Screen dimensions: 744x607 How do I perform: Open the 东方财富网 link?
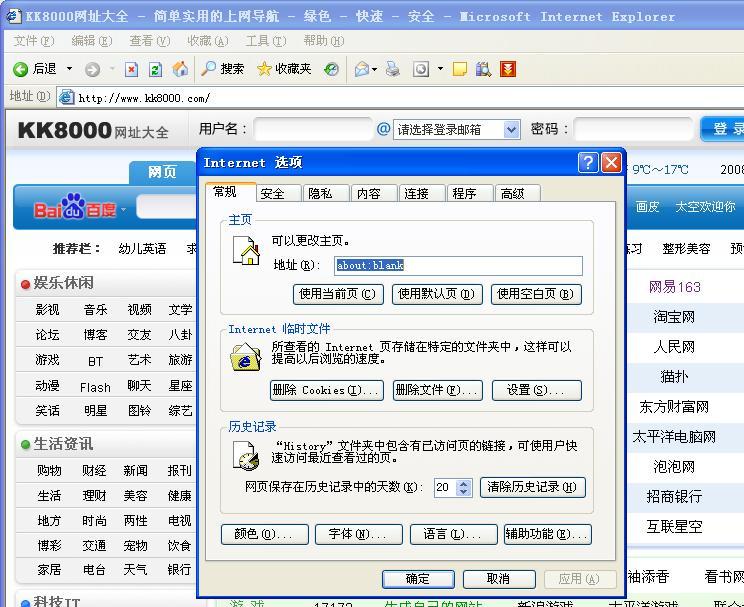(674, 407)
